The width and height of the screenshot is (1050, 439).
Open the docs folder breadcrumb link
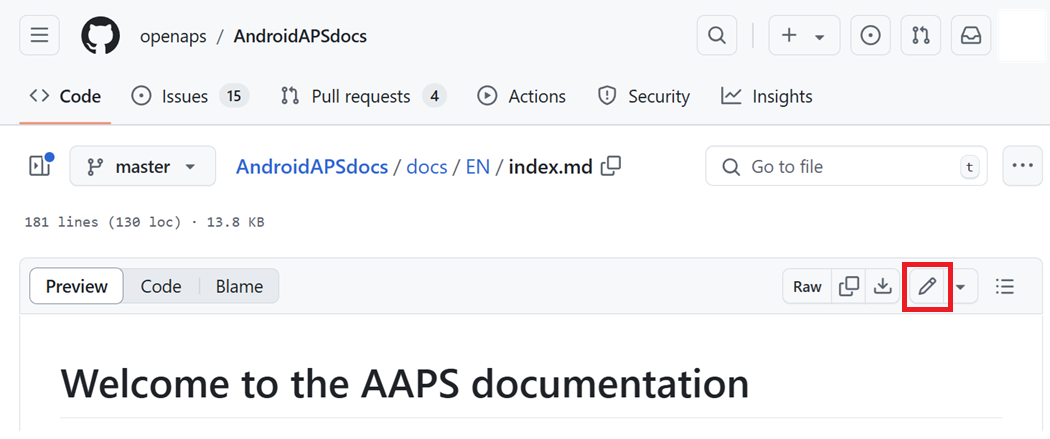click(427, 167)
